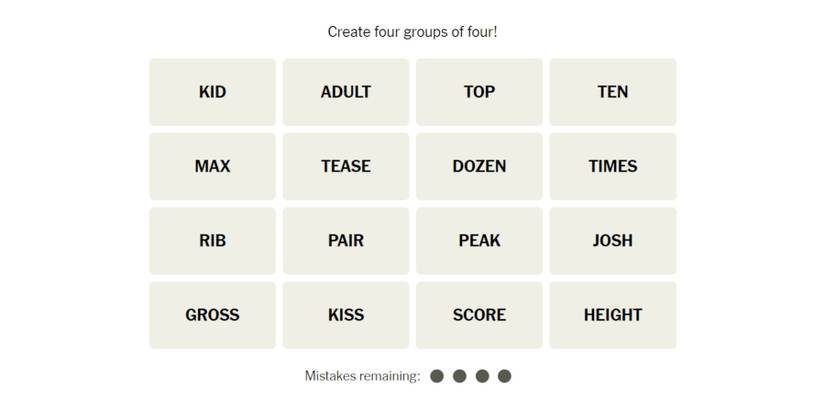
Task: Pick the TEN tile
Action: pyautogui.click(x=612, y=92)
